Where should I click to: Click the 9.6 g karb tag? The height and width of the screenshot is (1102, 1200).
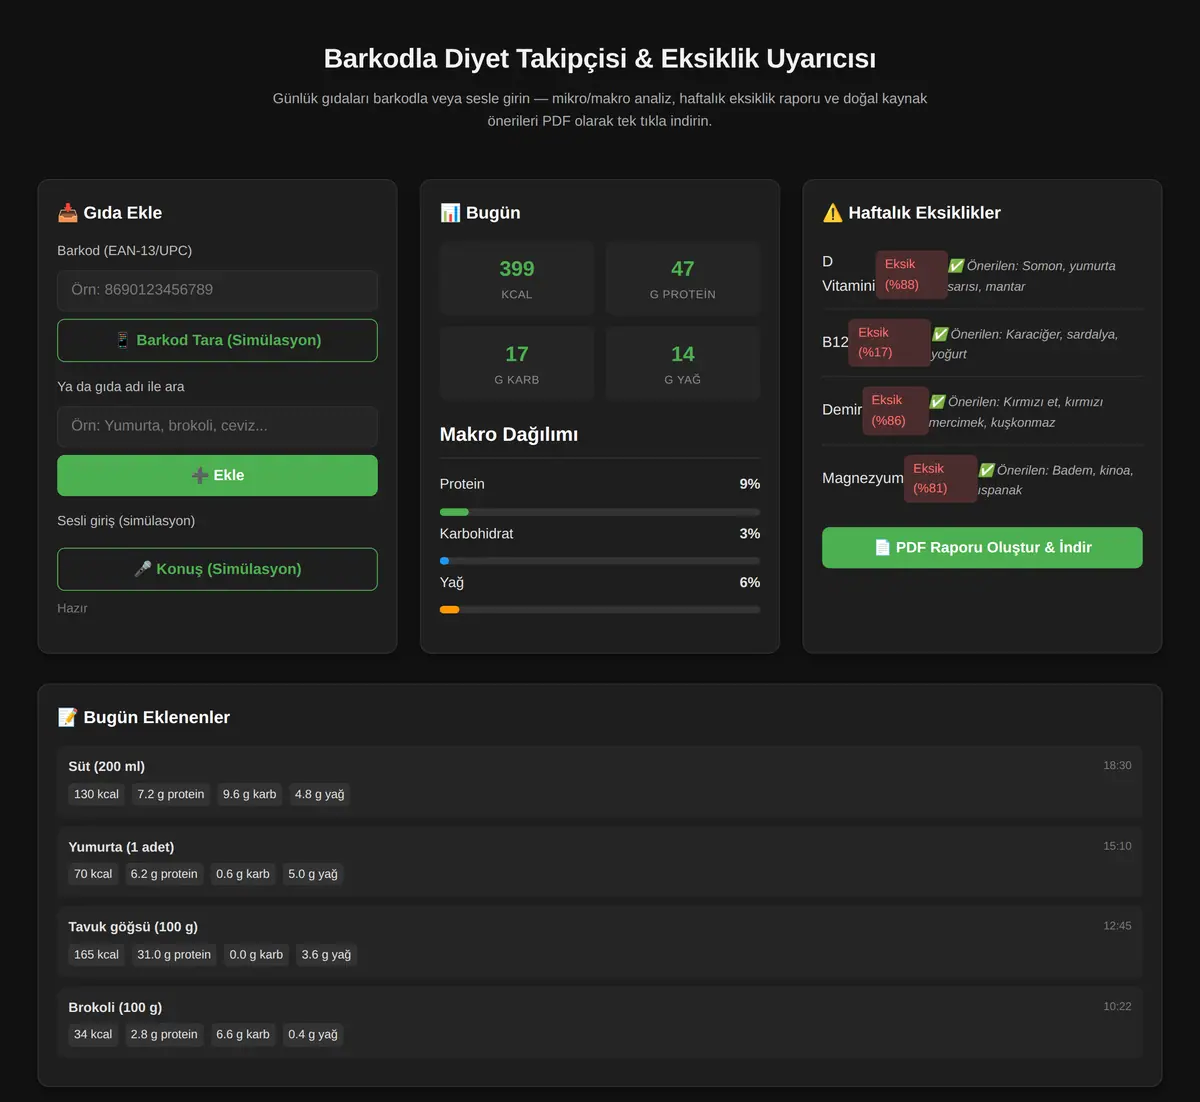250,794
